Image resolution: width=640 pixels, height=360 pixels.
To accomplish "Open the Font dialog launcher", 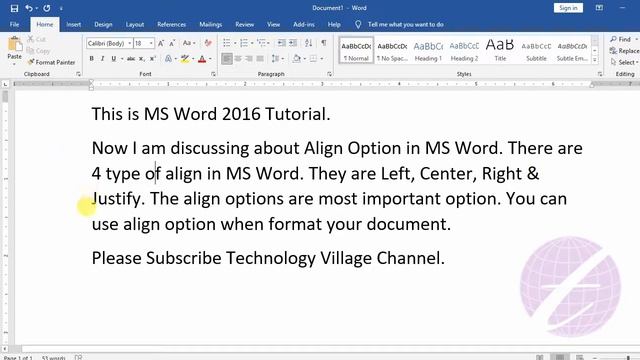I will [x=213, y=74].
